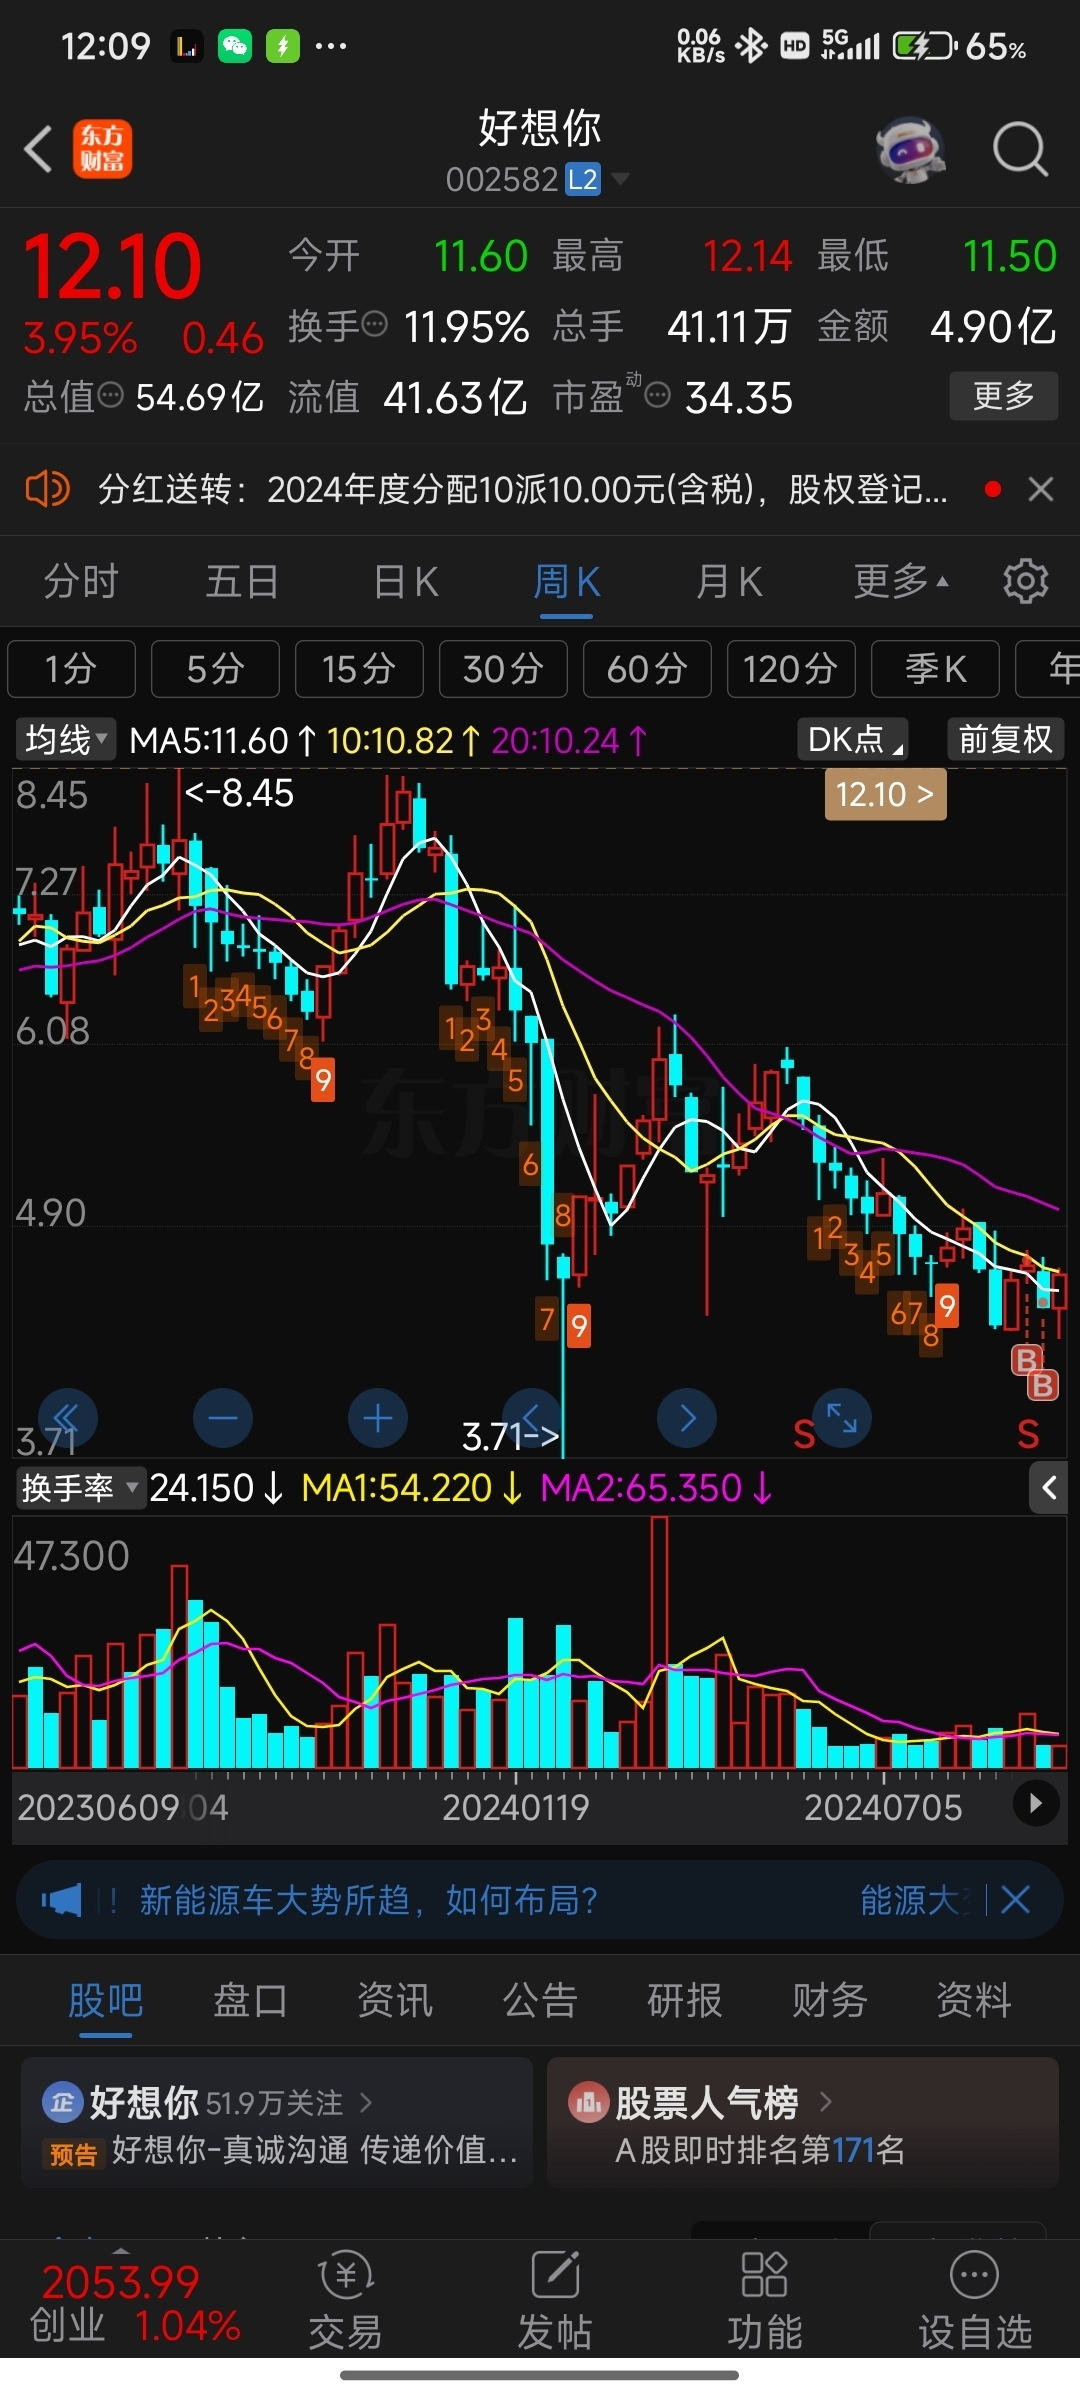Open the Eastmoney logo home icon
The width and height of the screenshot is (1080, 2400).
click(x=102, y=150)
